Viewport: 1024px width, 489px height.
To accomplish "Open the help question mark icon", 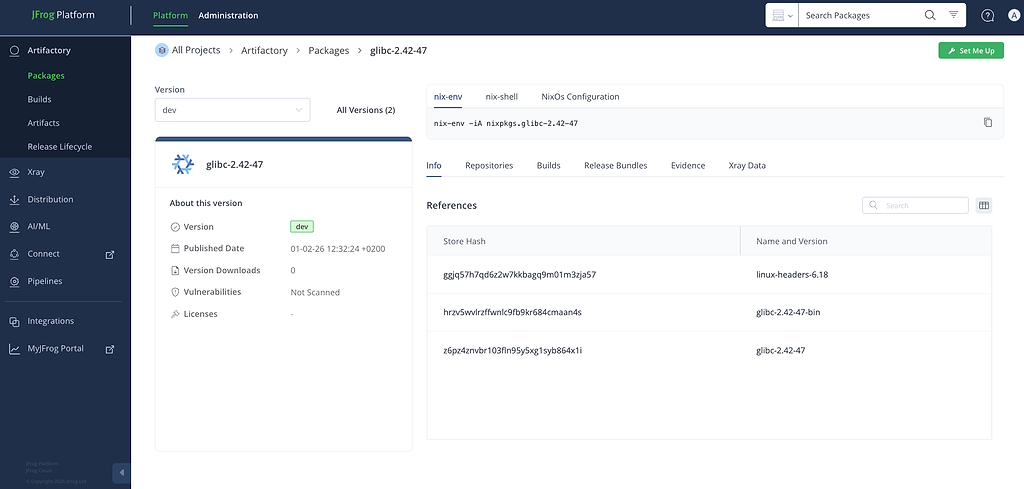I will click(x=987, y=15).
